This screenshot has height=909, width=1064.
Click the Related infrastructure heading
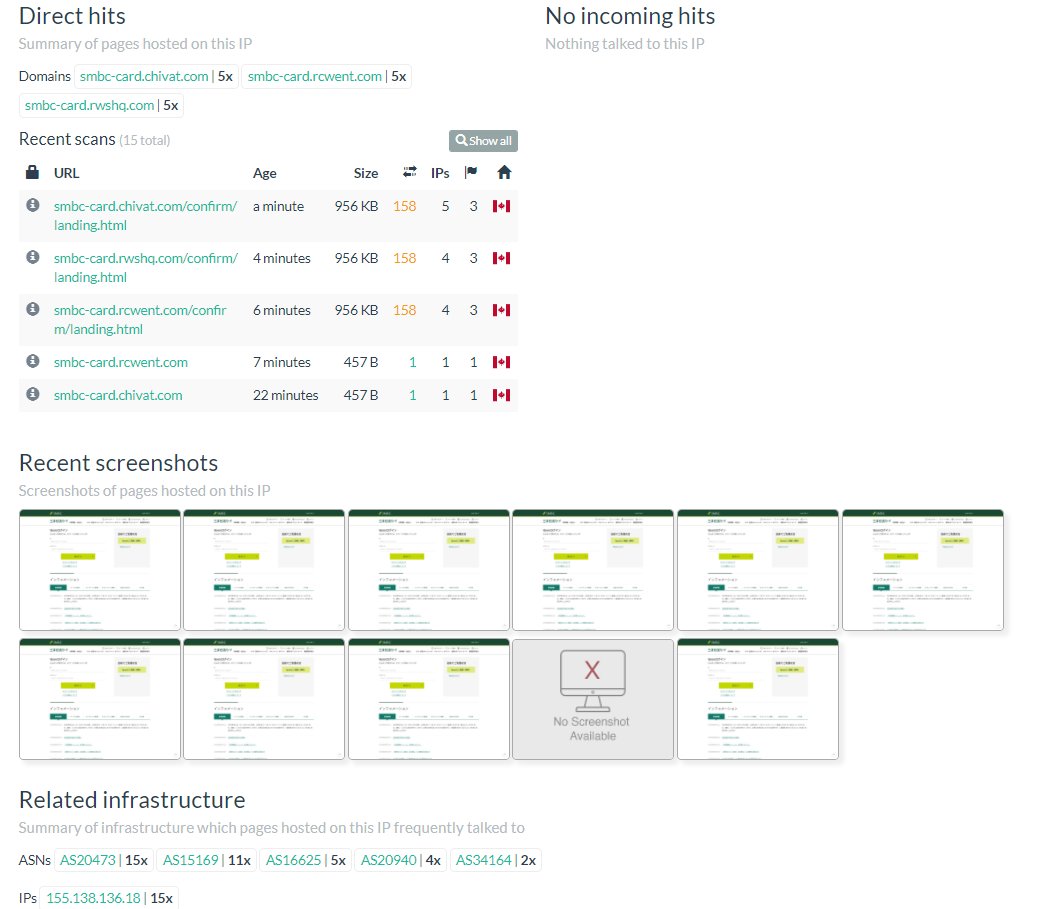(x=132, y=800)
